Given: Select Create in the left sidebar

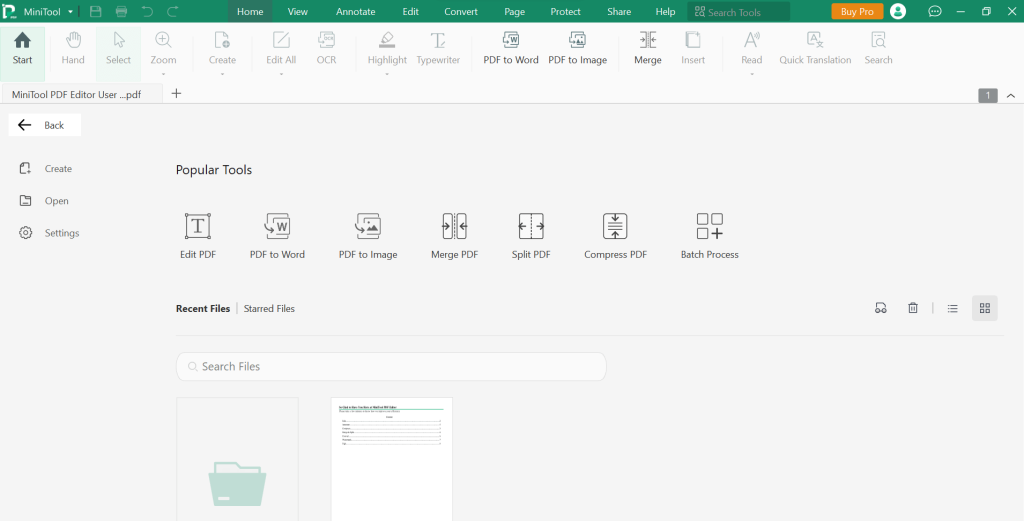Looking at the screenshot, I should pyautogui.click(x=46, y=168).
